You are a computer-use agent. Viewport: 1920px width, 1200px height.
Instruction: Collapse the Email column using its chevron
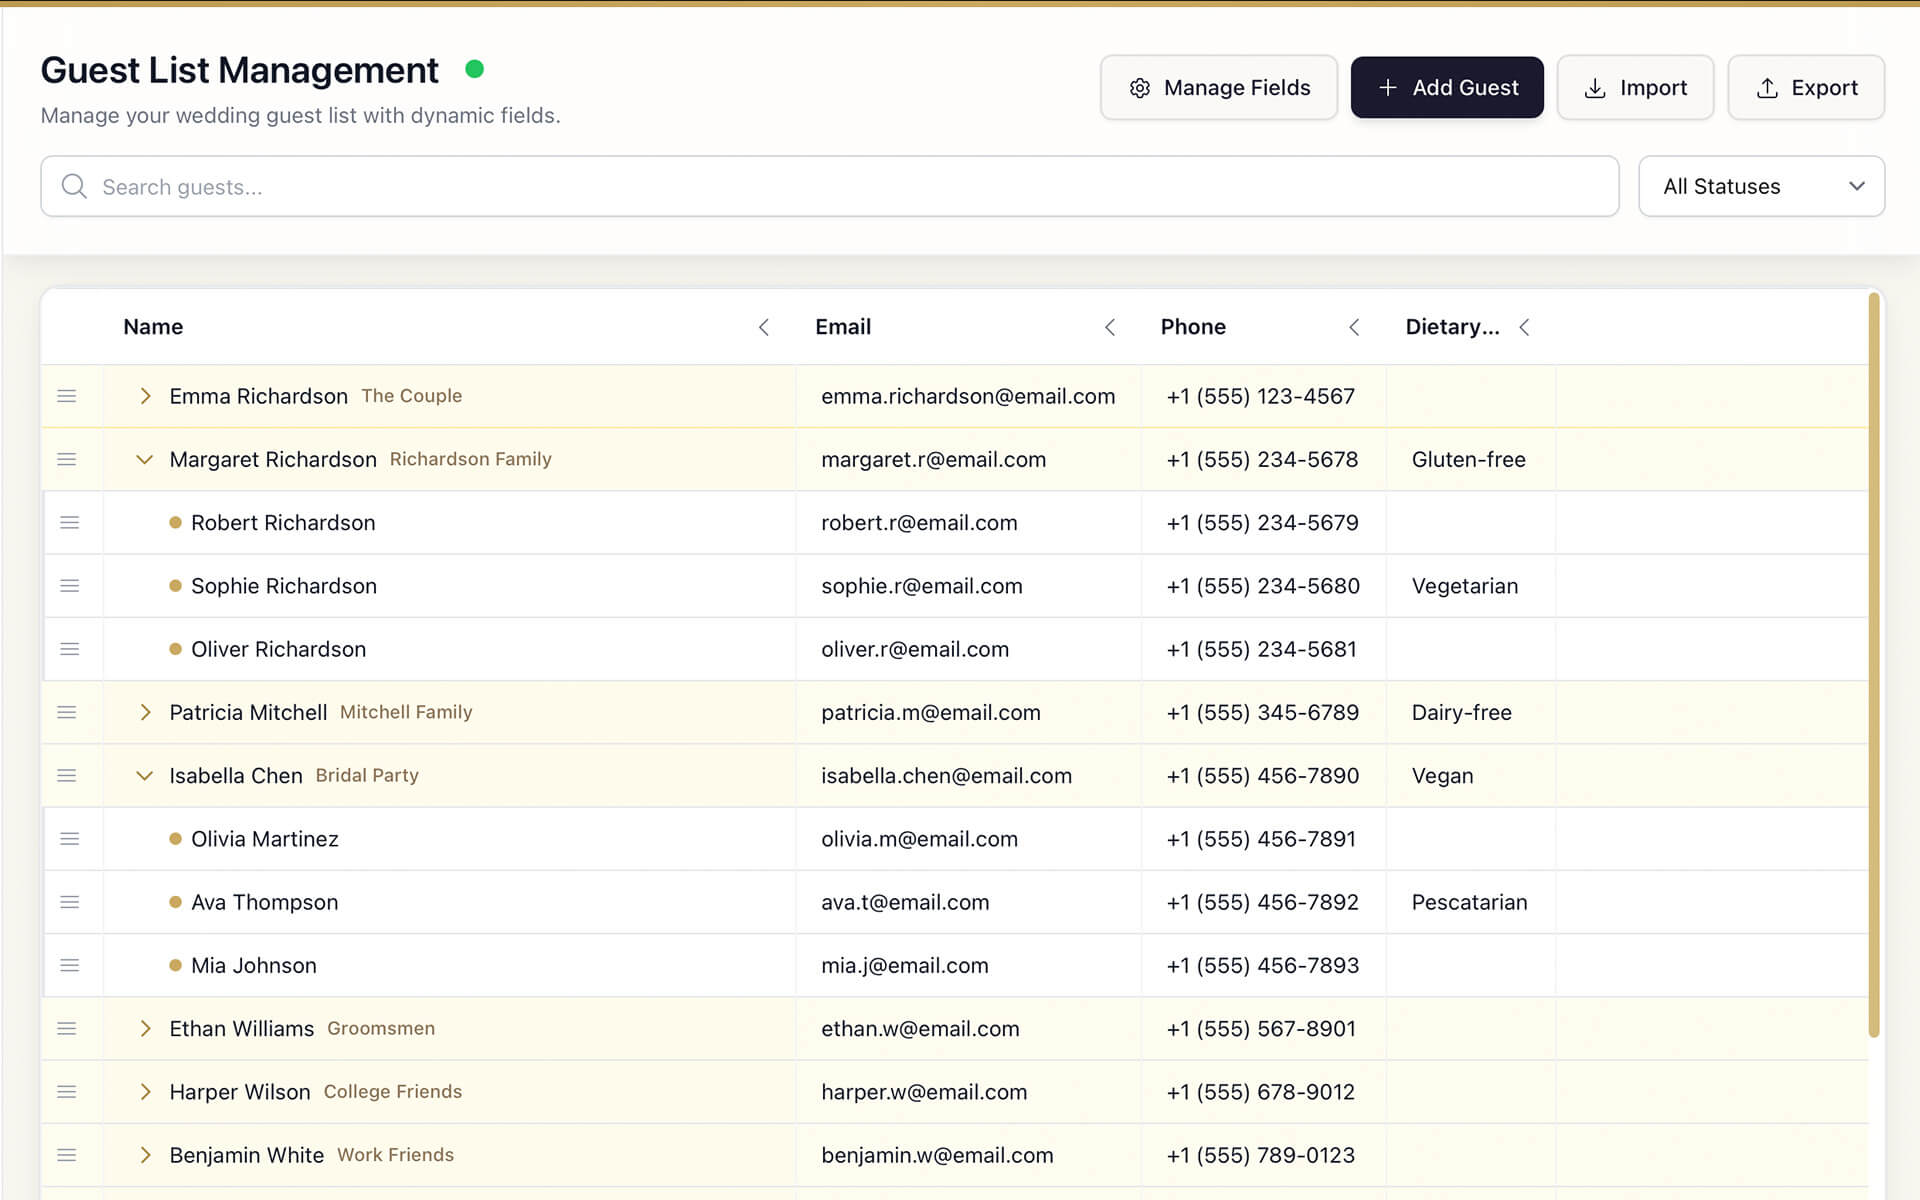(x=1110, y=327)
